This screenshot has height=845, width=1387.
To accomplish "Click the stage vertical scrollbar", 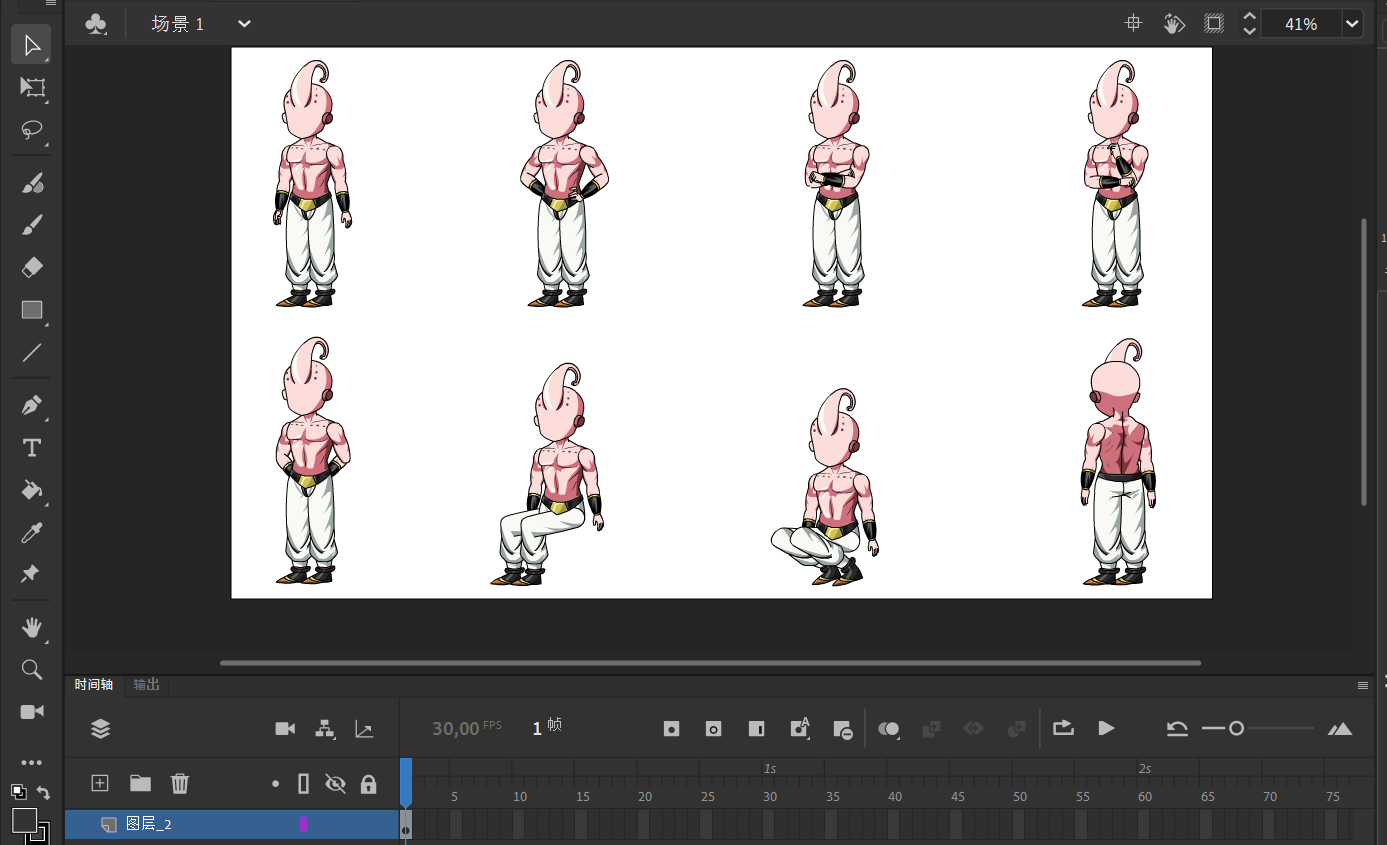I will click(1364, 362).
